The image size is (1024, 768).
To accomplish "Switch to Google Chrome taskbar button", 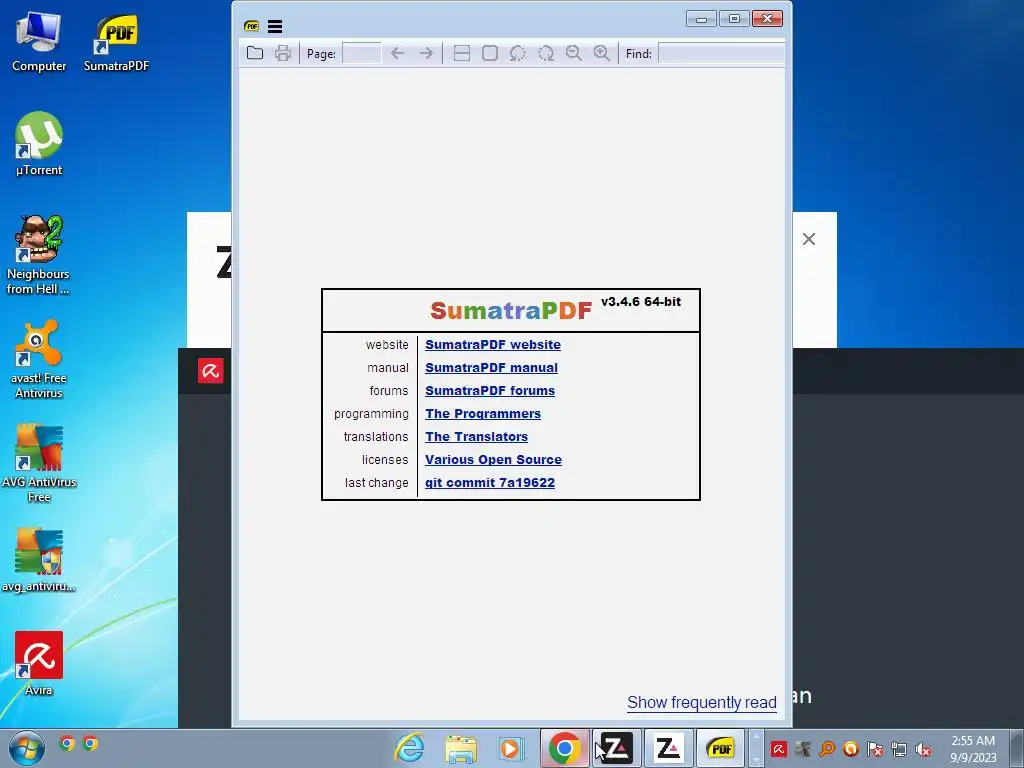I will pos(565,748).
